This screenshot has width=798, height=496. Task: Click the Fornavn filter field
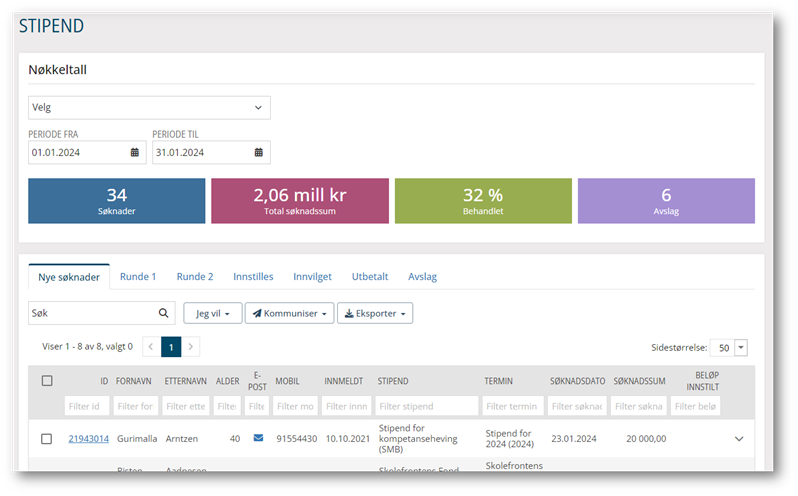coord(135,406)
